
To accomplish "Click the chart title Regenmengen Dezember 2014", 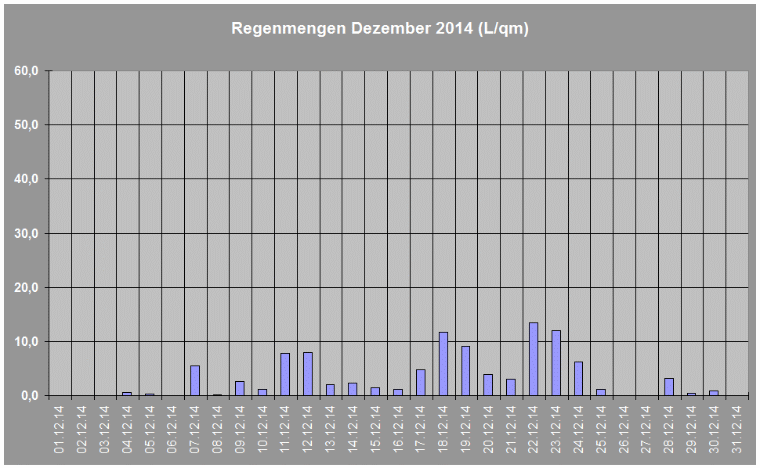I will pyautogui.click(x=380, y=29).
